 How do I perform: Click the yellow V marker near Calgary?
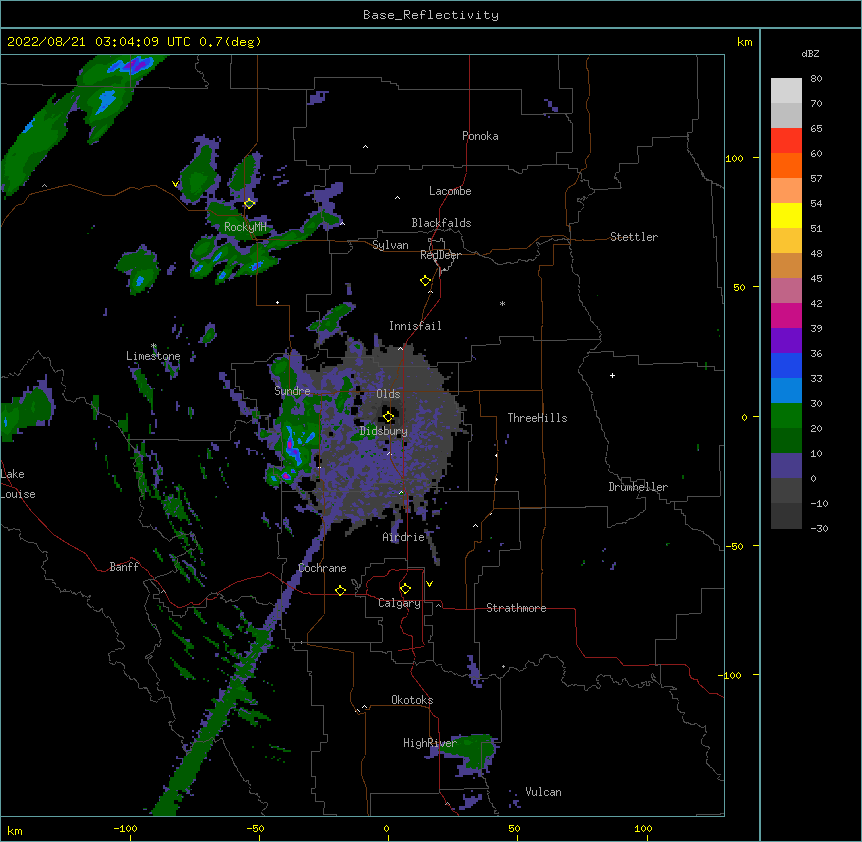point(429,584)
